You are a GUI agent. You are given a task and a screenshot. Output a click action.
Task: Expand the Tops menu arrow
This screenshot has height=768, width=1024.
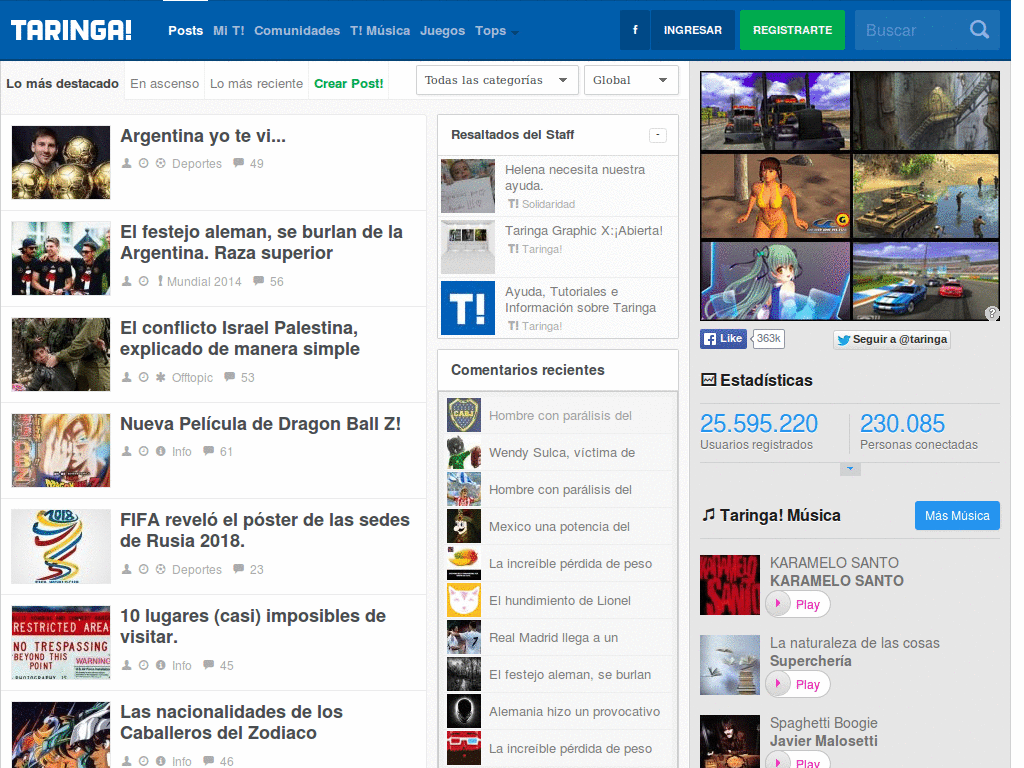(515, 32)
